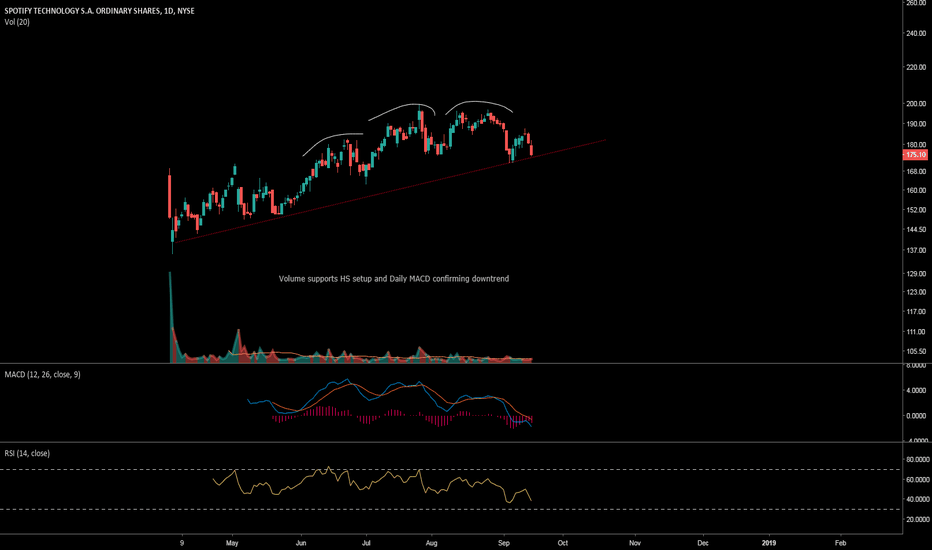Click the 220.00 price axis label
This screenshot has height=550, width=932.
(x=916, y=67)
